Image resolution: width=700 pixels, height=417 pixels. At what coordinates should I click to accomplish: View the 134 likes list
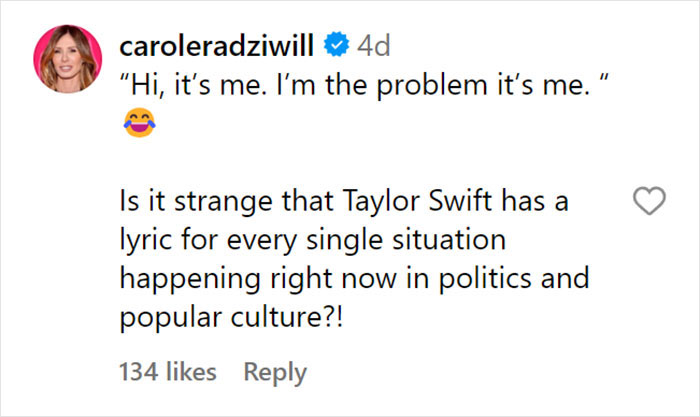click(167, 372)
